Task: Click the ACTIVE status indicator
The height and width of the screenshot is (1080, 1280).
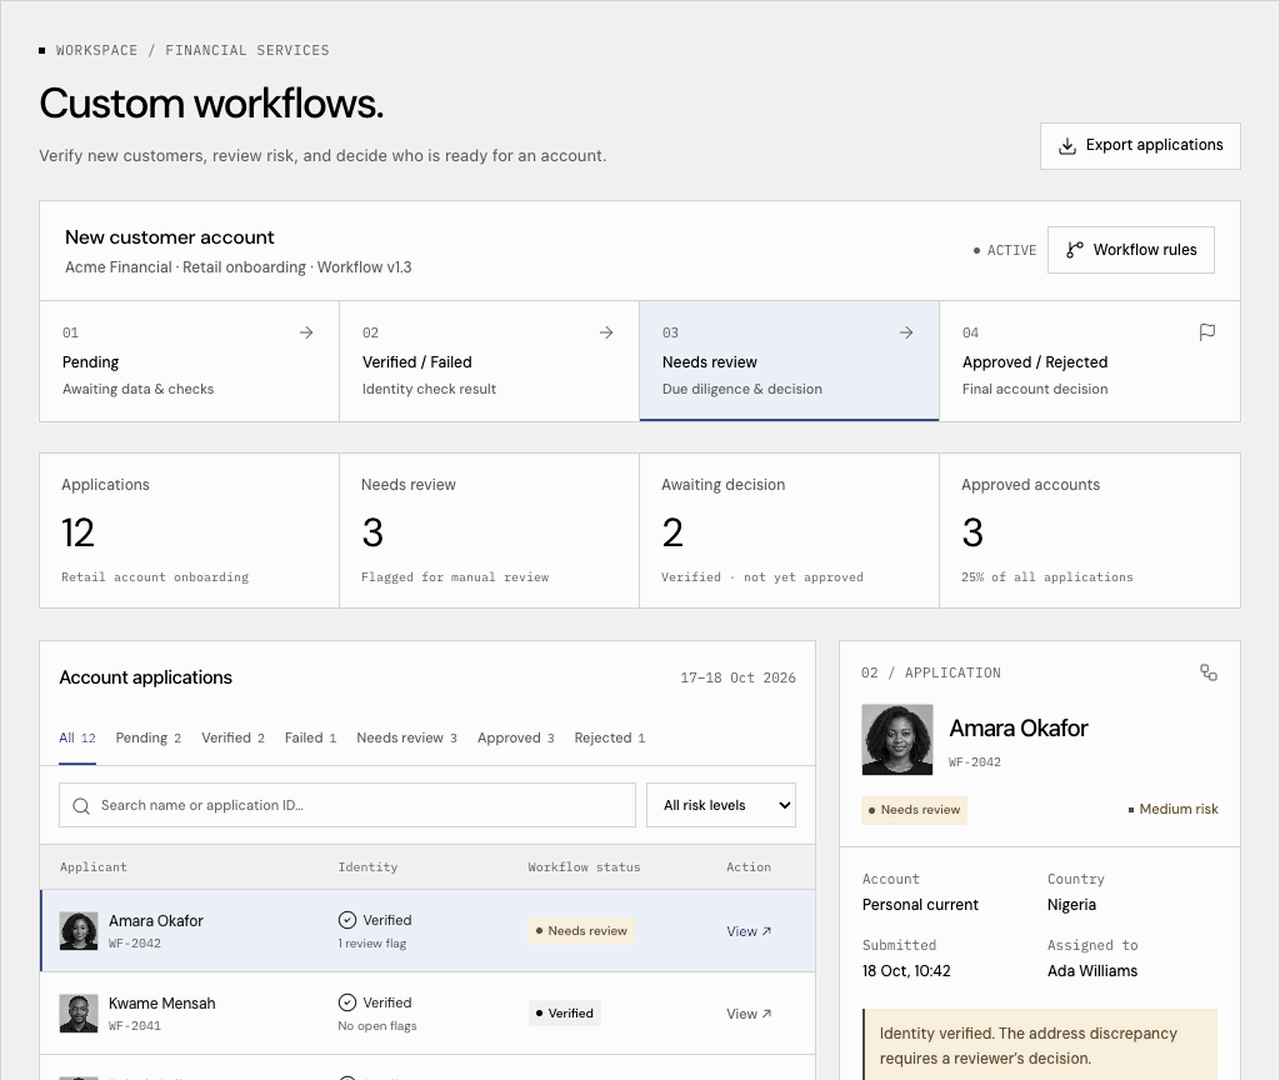Action: tap(1005, 250)
